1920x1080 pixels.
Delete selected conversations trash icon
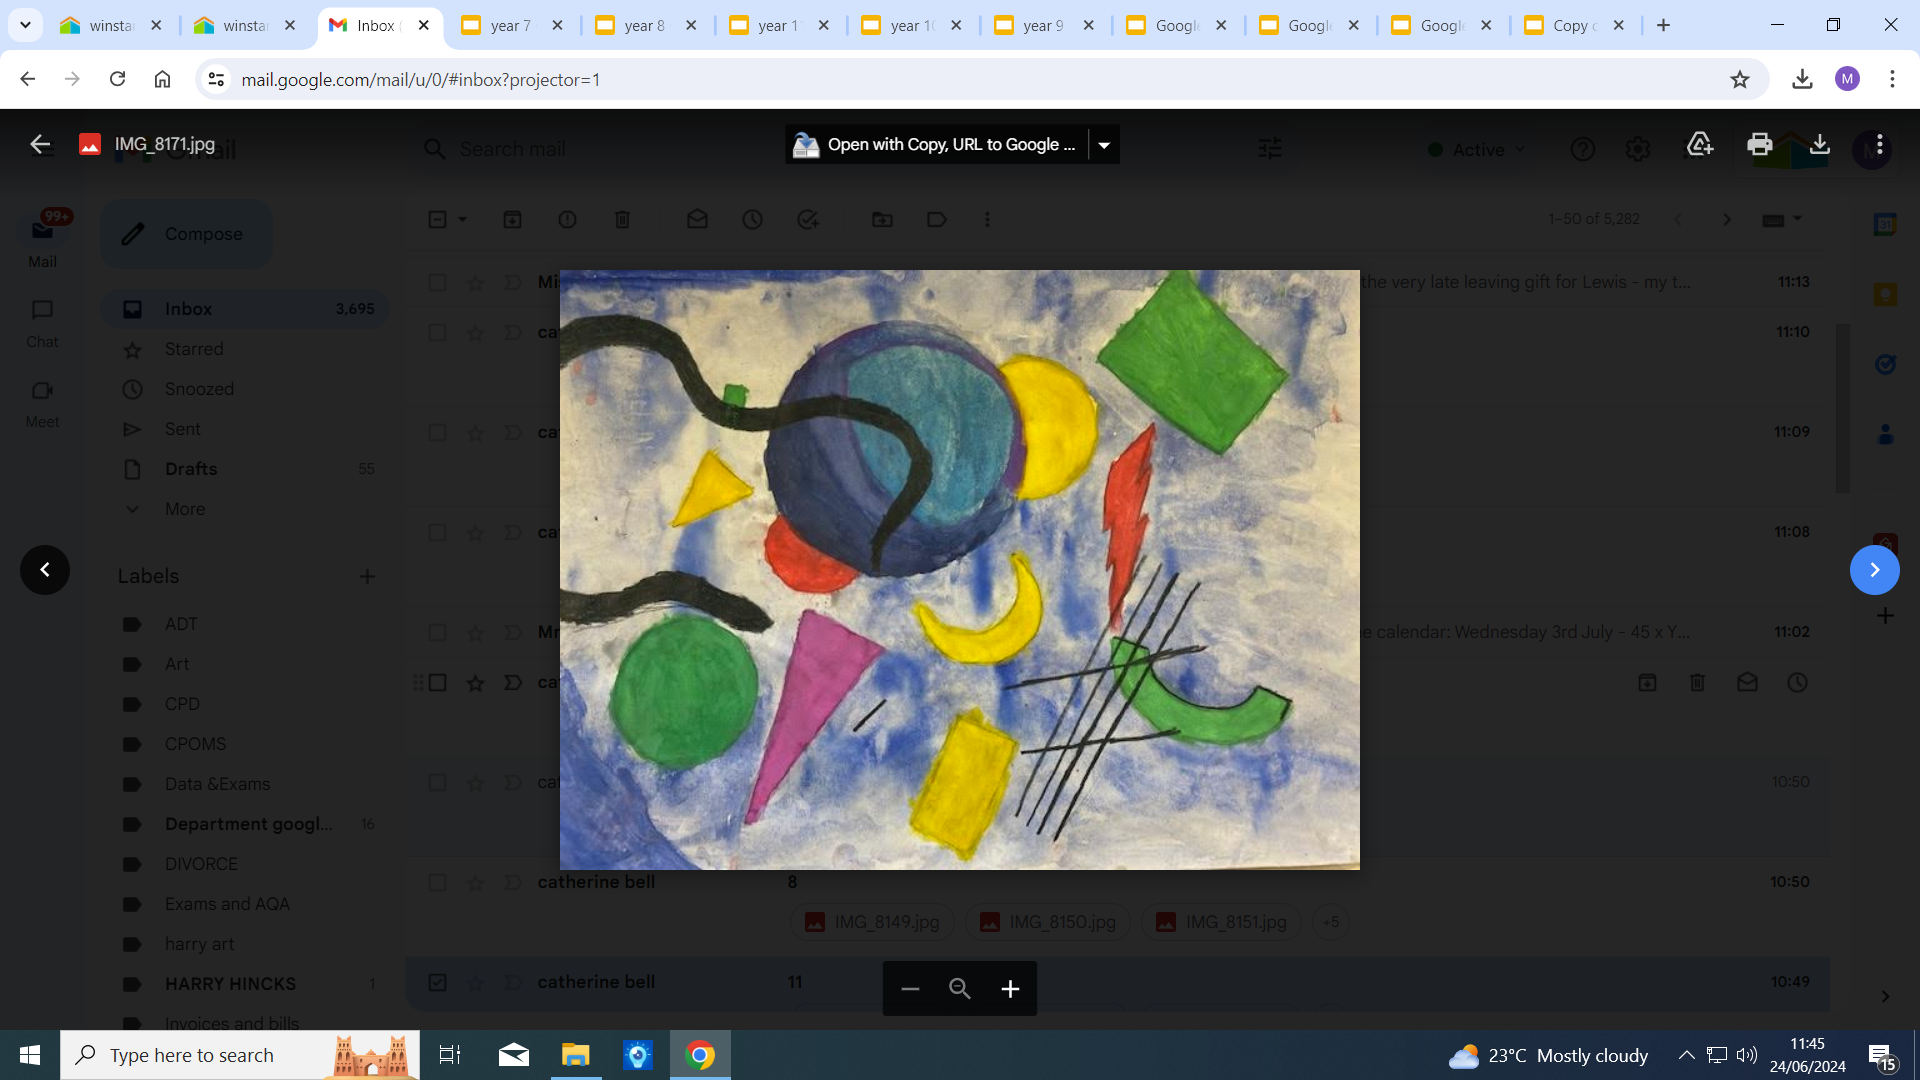pos(622,219)
